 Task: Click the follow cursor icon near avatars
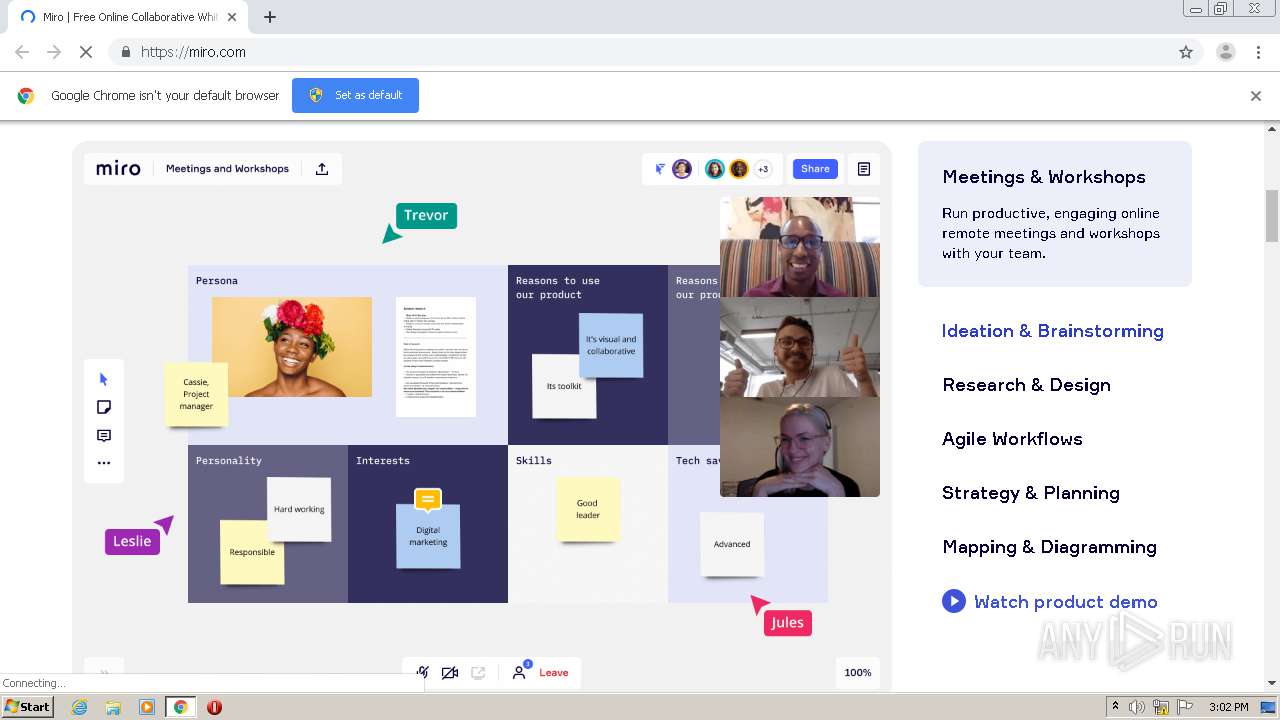(659, 169)
